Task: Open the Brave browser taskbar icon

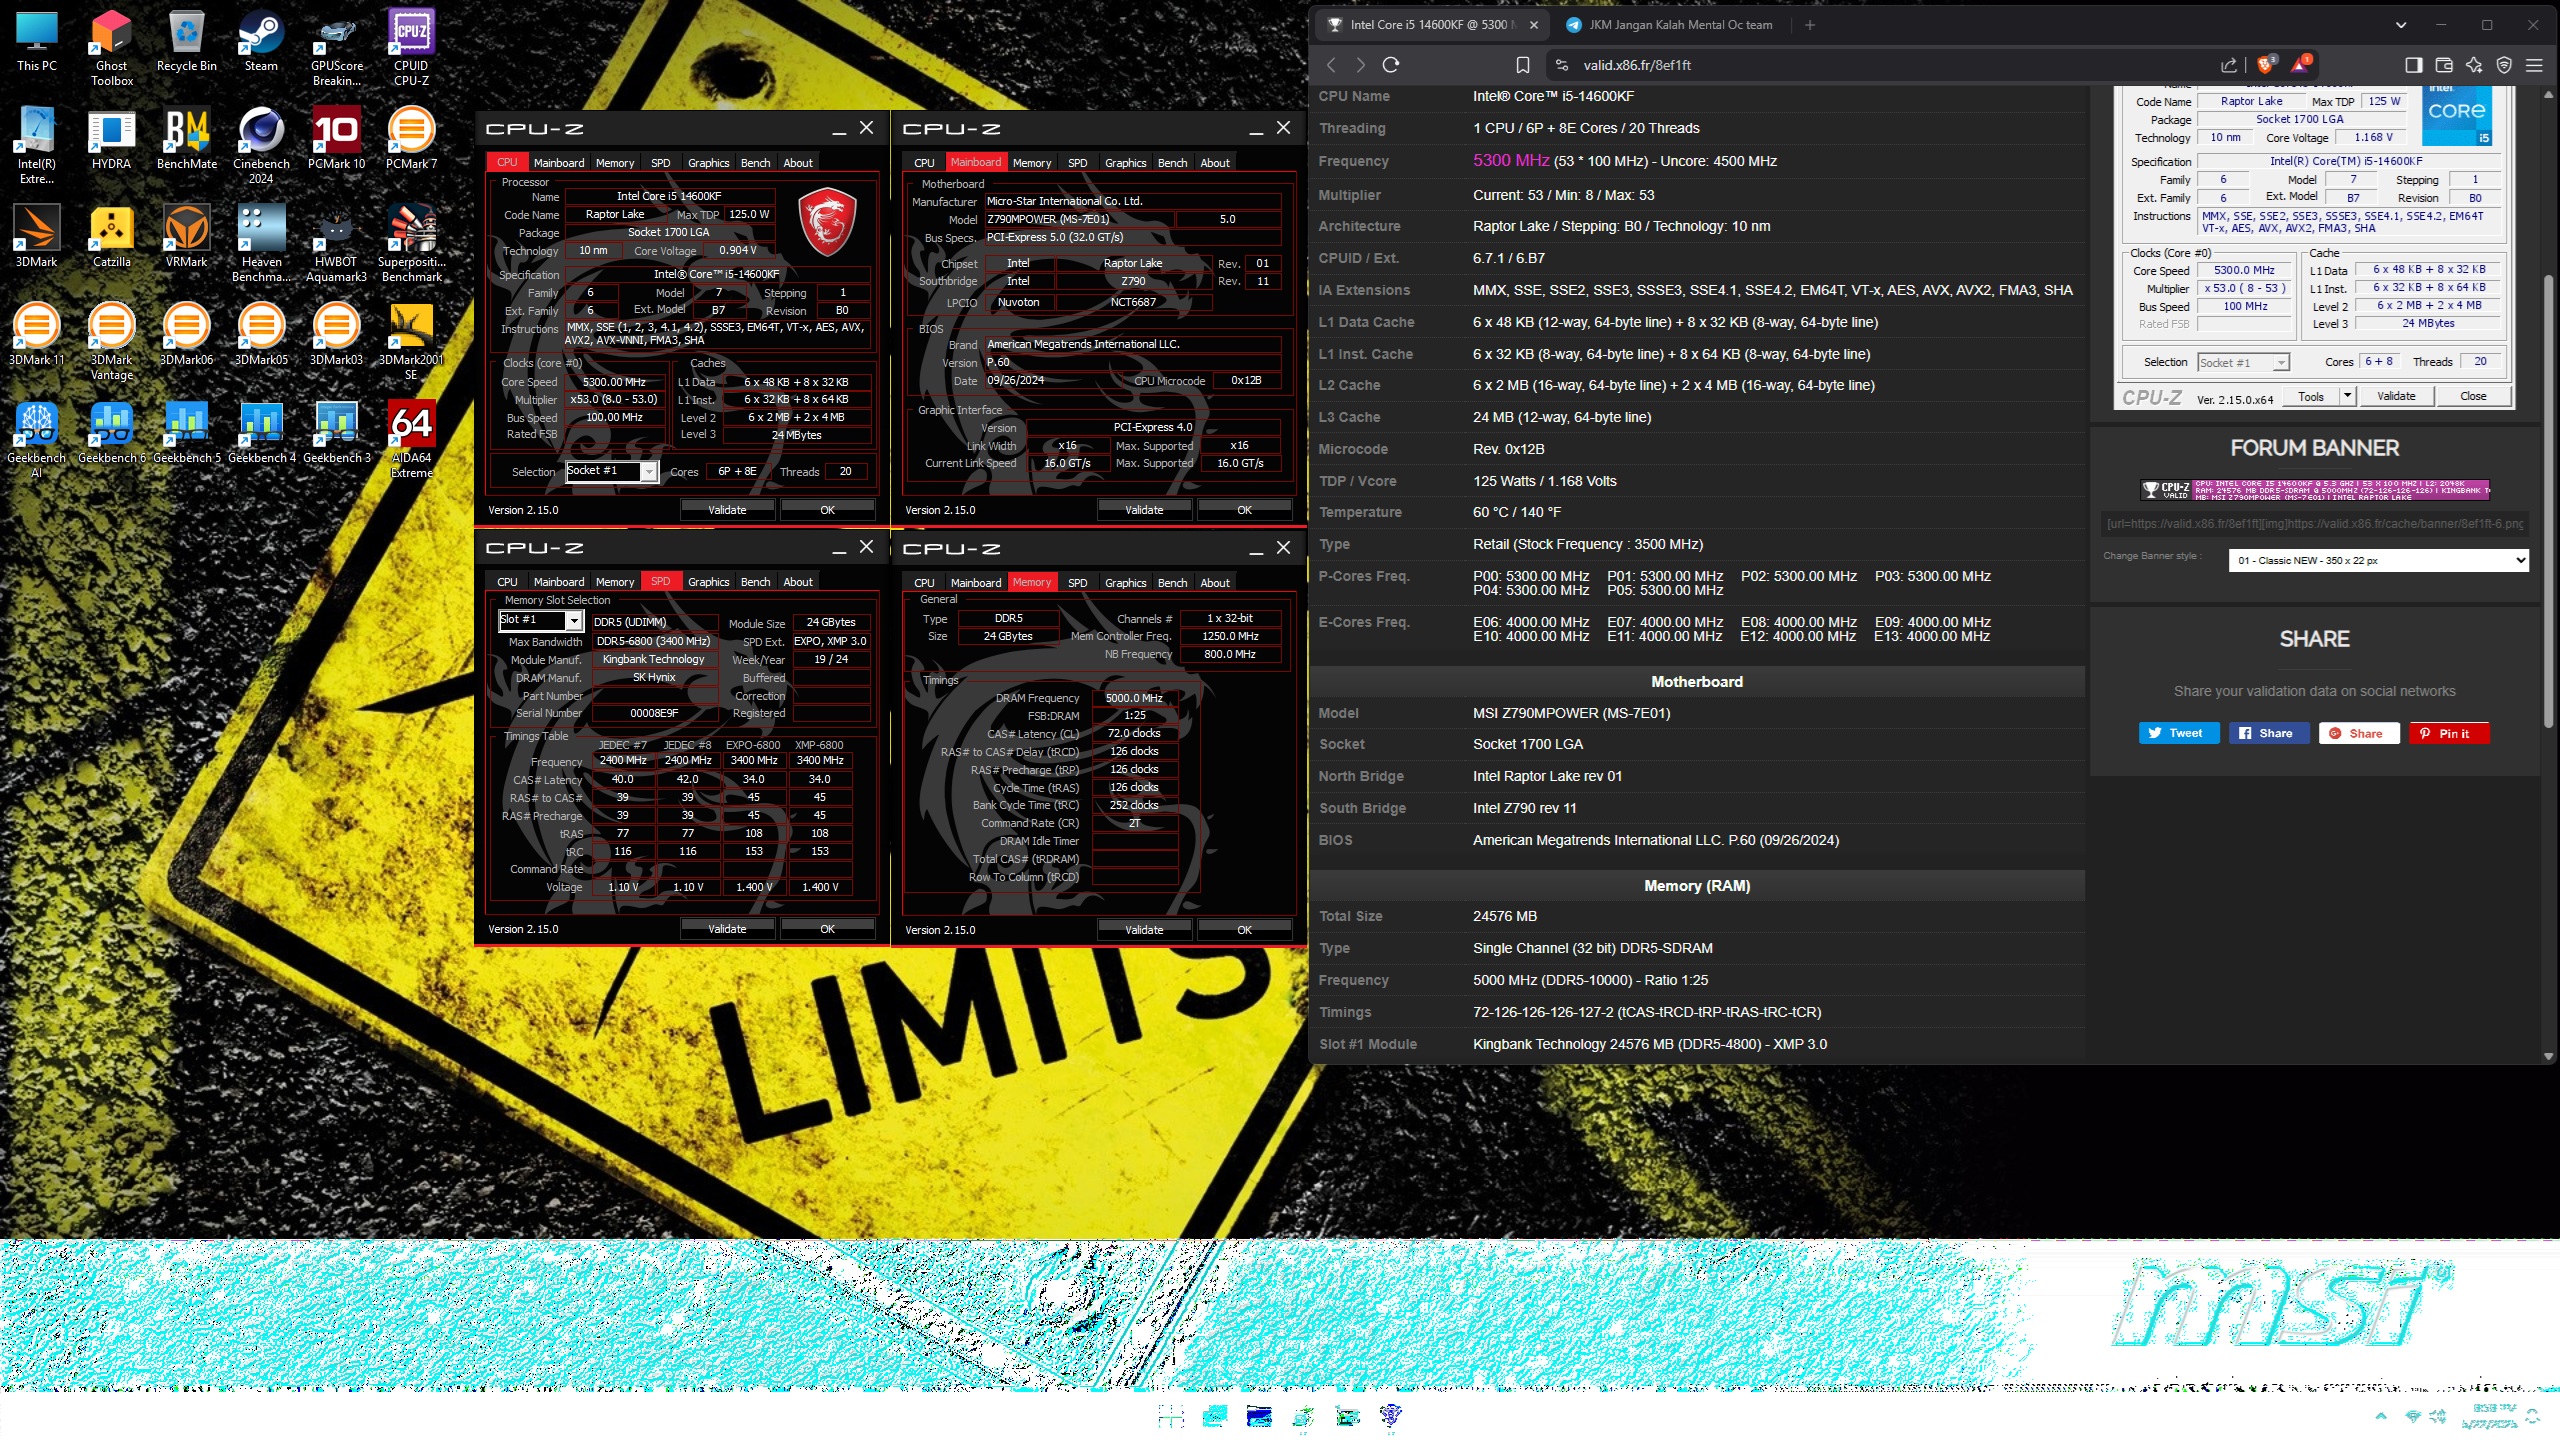Action: (1391, 1415)
